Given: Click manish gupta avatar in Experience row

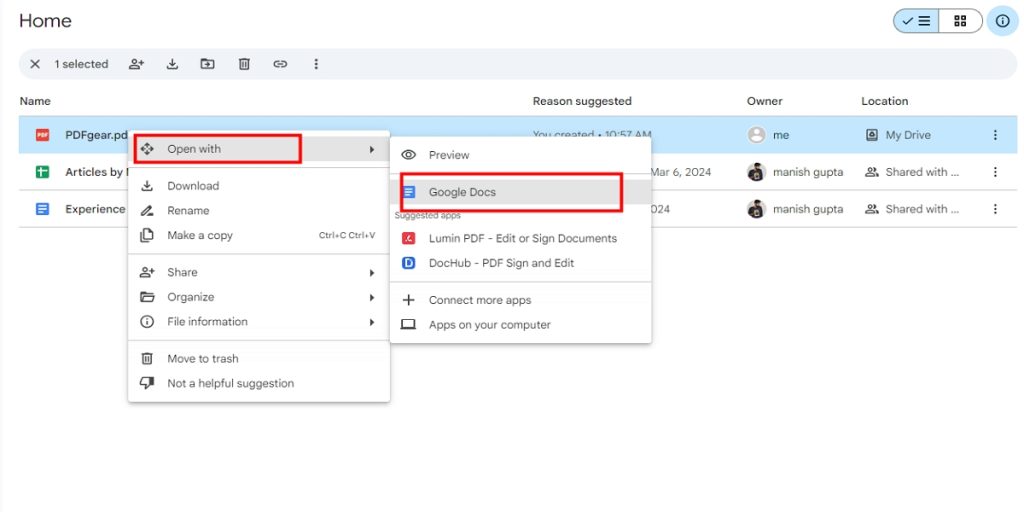Looking at the screenshot, I should [756, 210].
